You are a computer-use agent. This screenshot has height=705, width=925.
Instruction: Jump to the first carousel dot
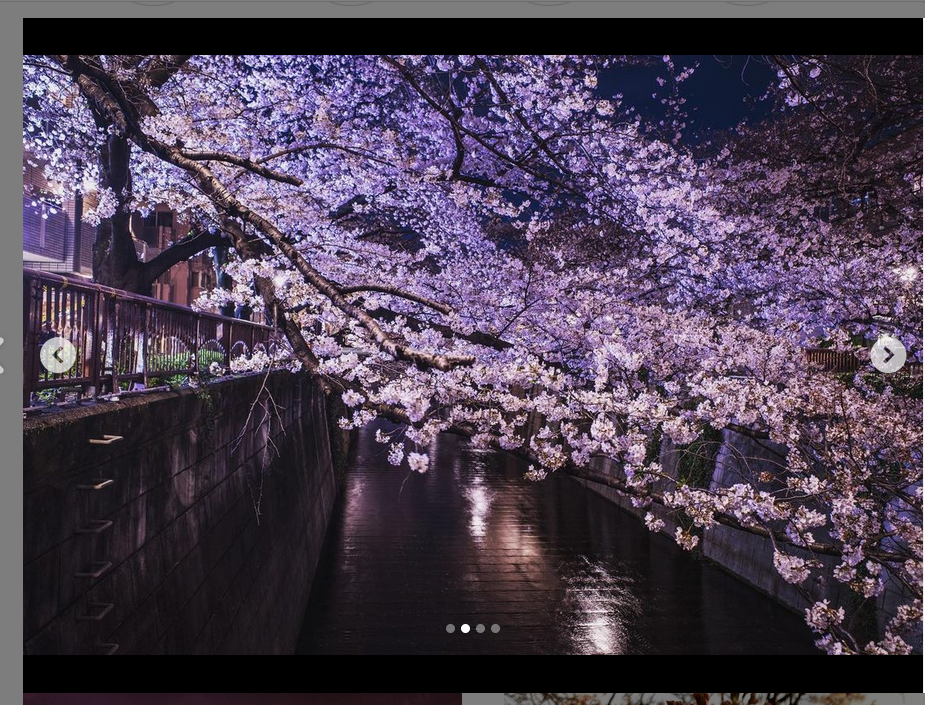[450, 629]
